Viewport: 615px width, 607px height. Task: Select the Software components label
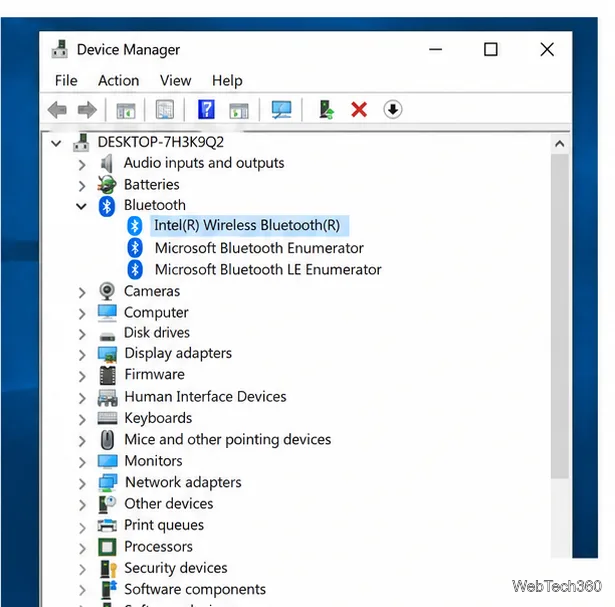pos(195,589)
